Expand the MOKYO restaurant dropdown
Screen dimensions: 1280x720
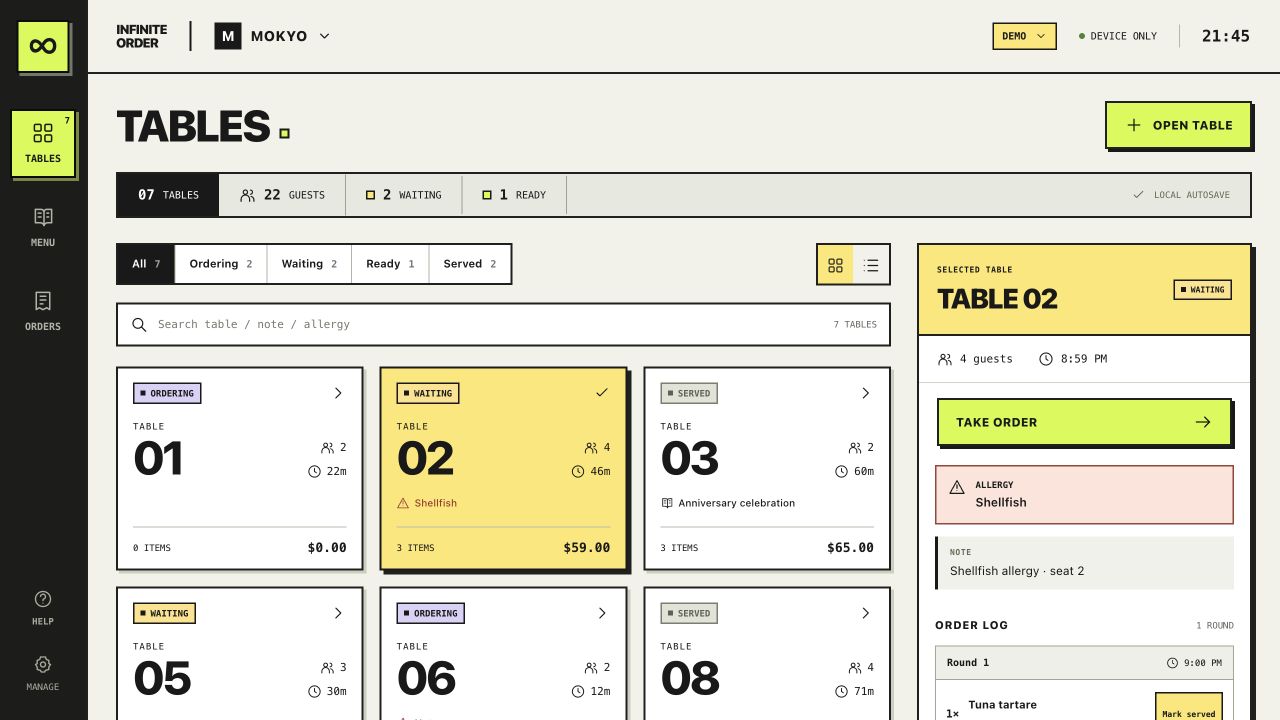click(324, 36)
